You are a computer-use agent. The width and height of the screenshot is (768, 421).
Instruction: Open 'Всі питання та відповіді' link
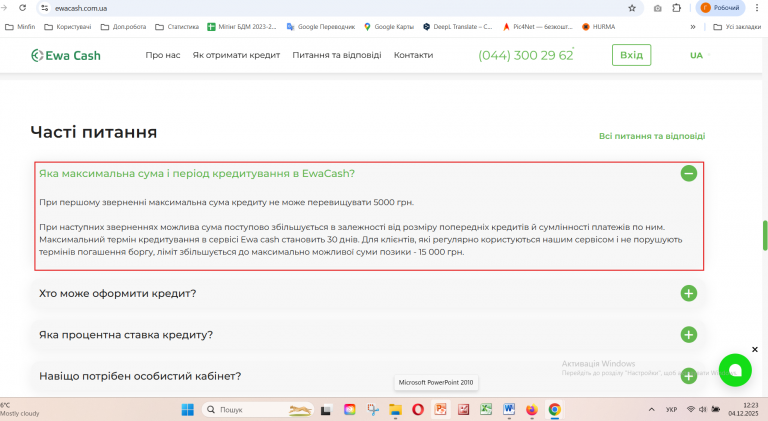pyautogui.click(x=652, y=136)
